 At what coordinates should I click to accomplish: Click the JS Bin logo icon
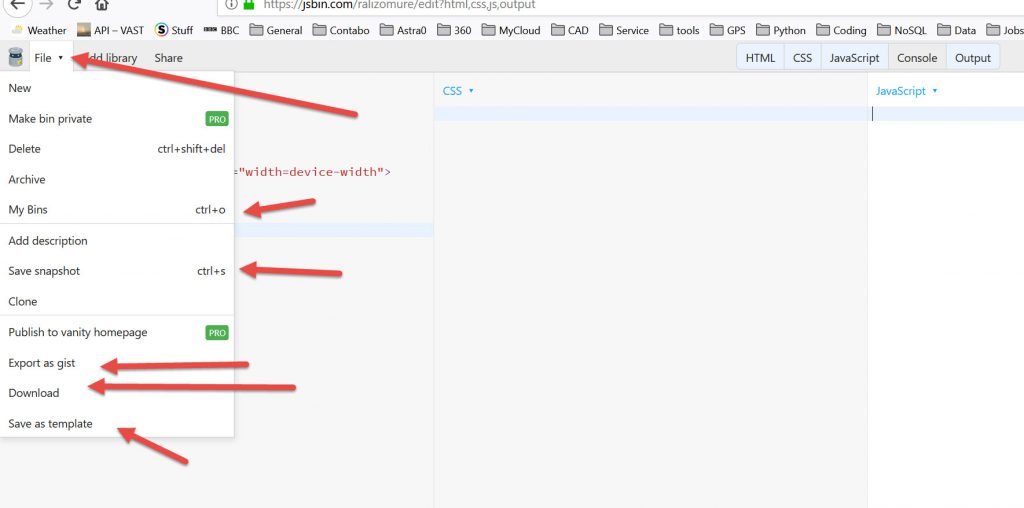(x=15, y=58)
